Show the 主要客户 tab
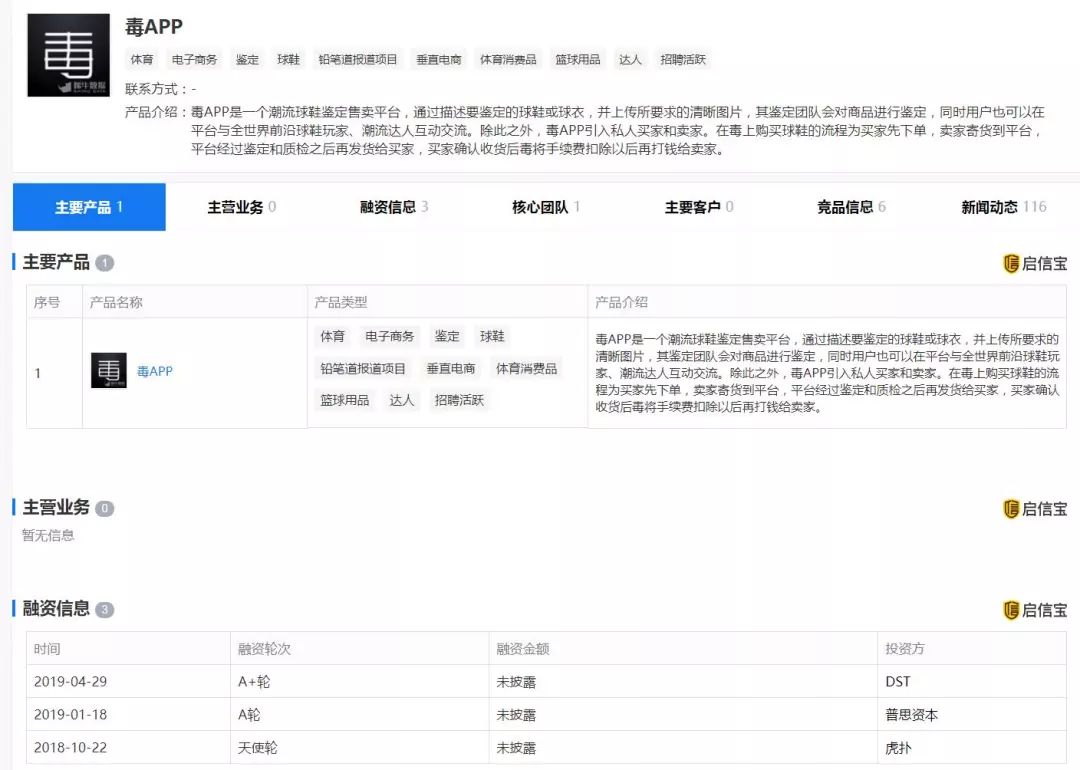The height and width of the screenshot is (770, 1080). pos(699,207)
